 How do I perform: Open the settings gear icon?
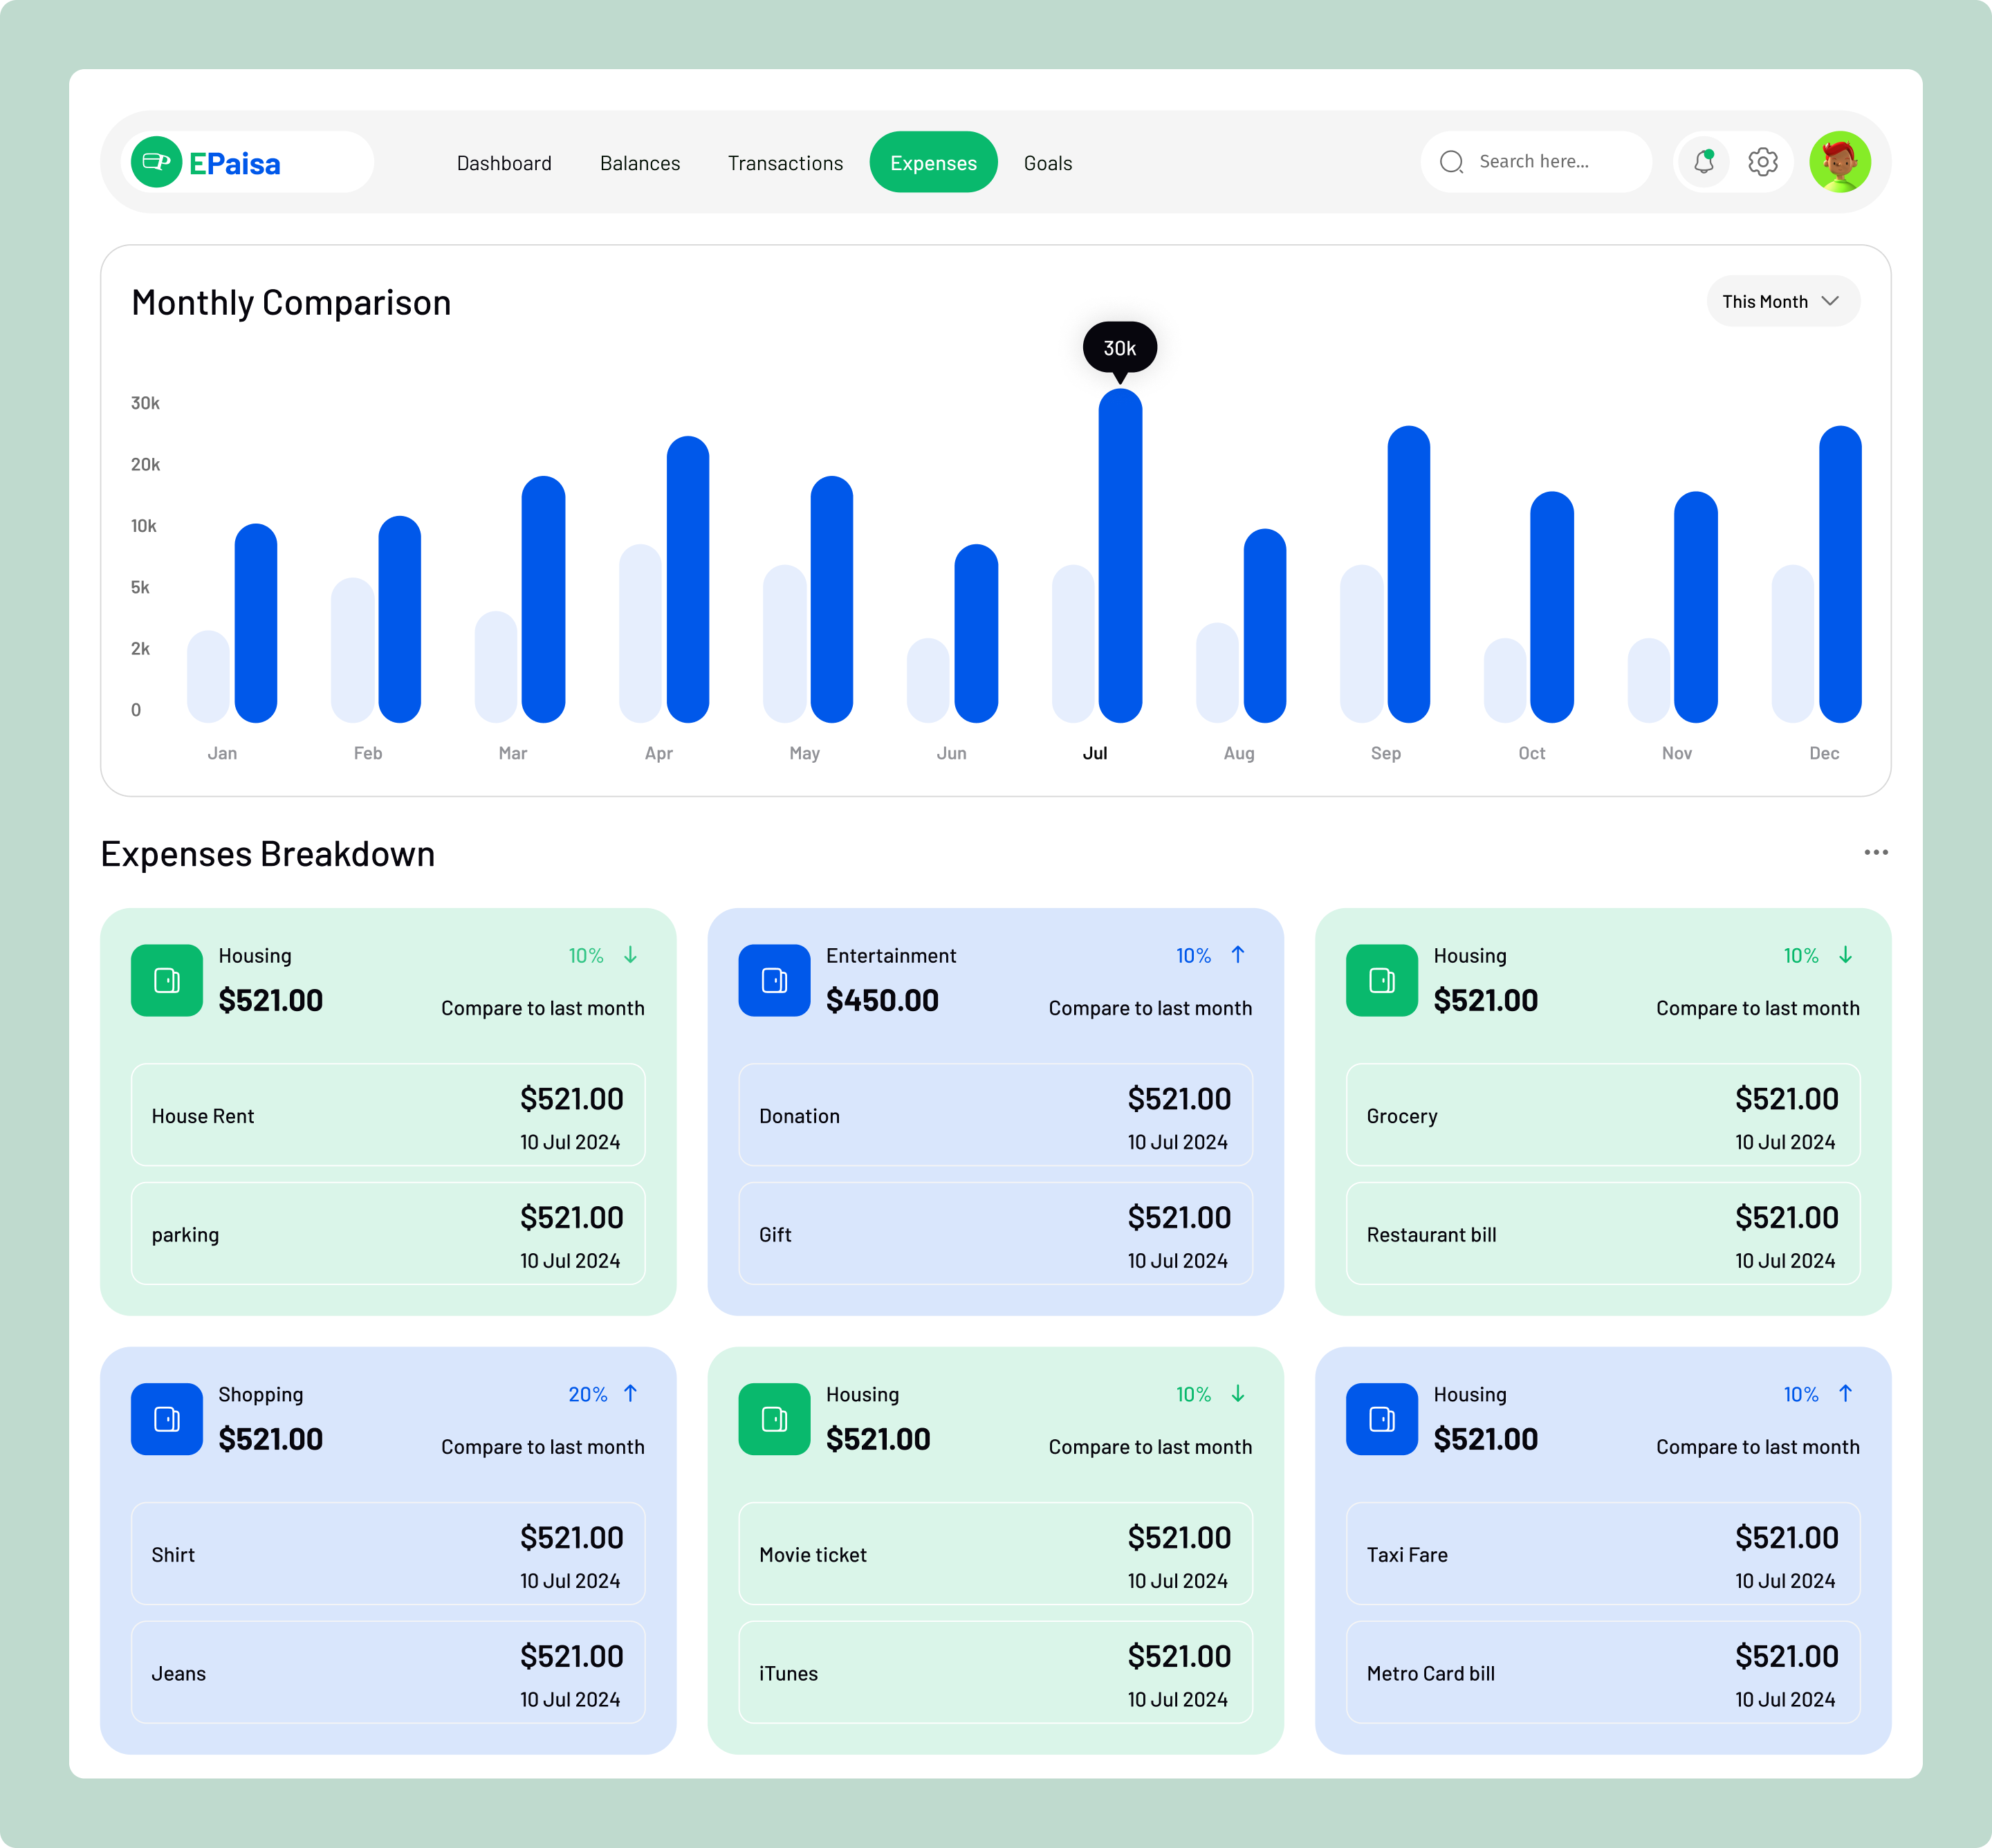coord(1763,162)
